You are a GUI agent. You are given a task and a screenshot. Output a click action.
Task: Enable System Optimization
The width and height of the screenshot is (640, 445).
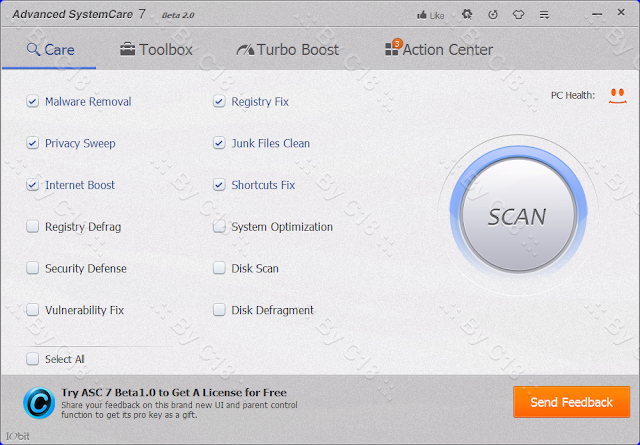pyautogui.click(x=219, y=226)
